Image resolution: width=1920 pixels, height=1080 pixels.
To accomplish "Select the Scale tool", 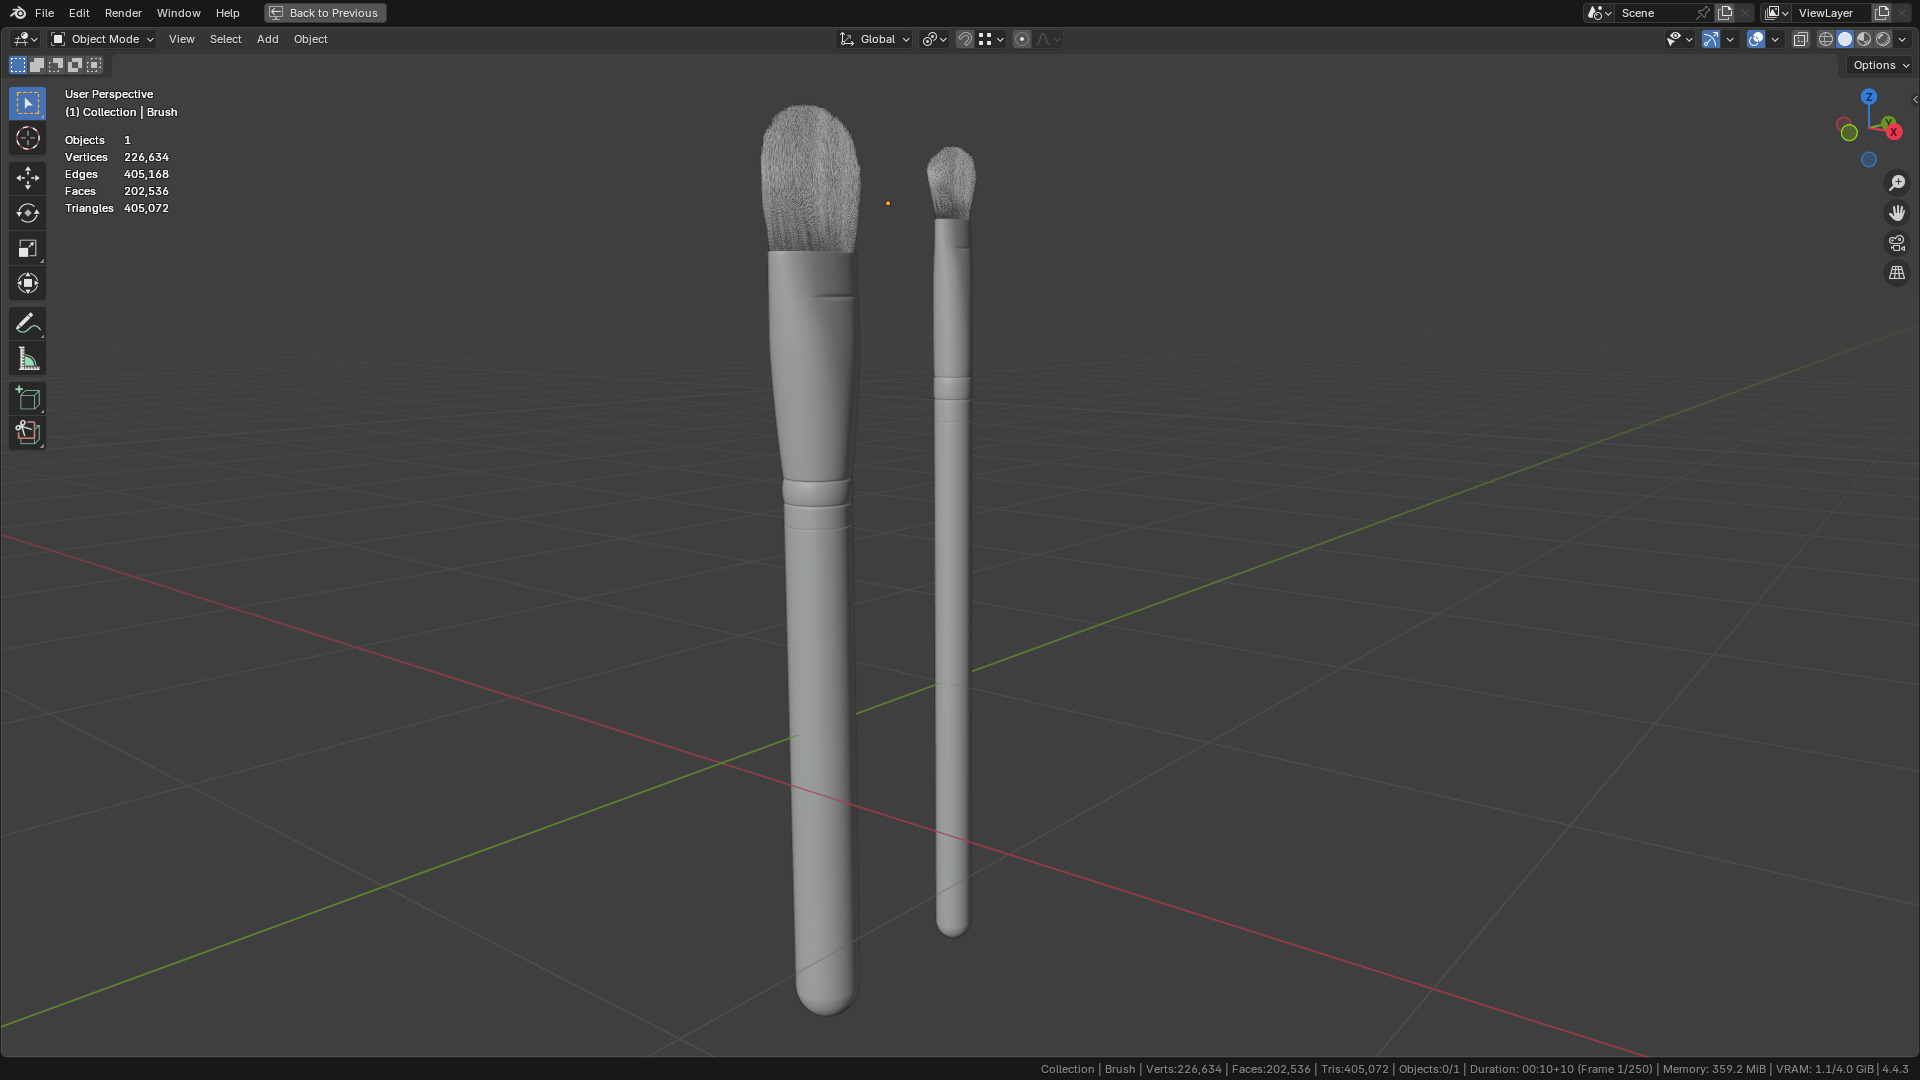I will pos(27,249).
